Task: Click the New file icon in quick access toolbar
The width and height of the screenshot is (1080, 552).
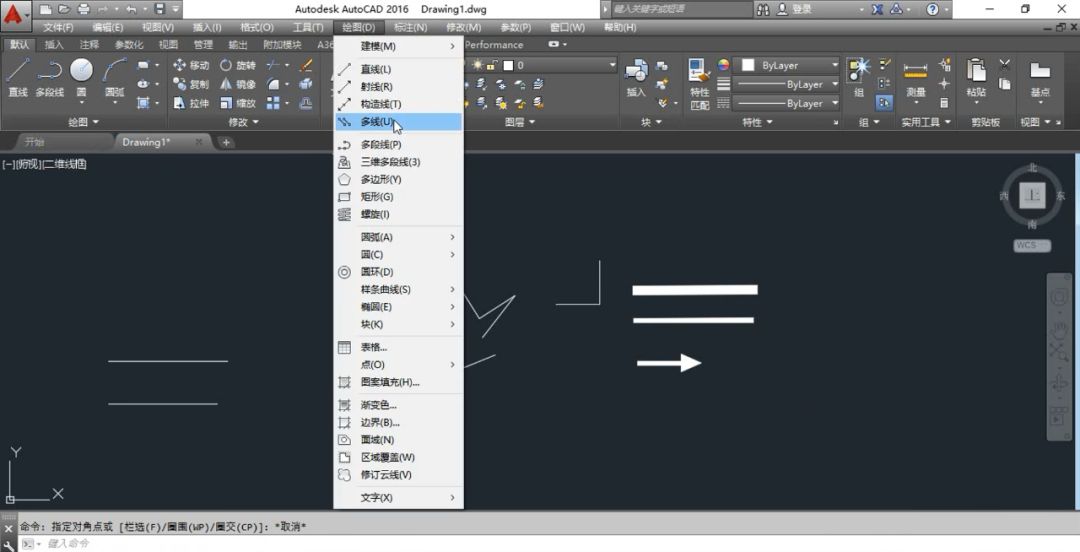Action: click(x=45, y=10)
